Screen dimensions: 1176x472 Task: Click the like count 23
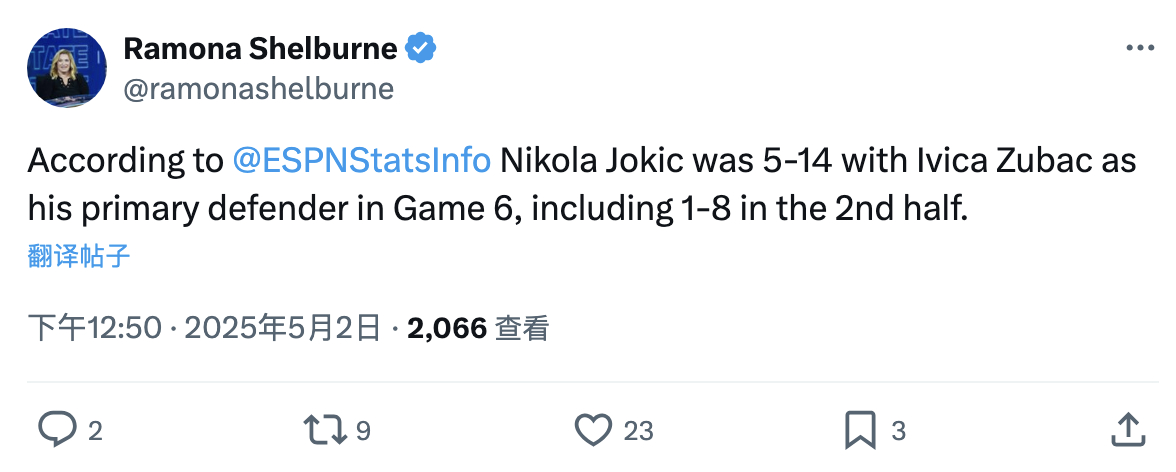point(638,431)
